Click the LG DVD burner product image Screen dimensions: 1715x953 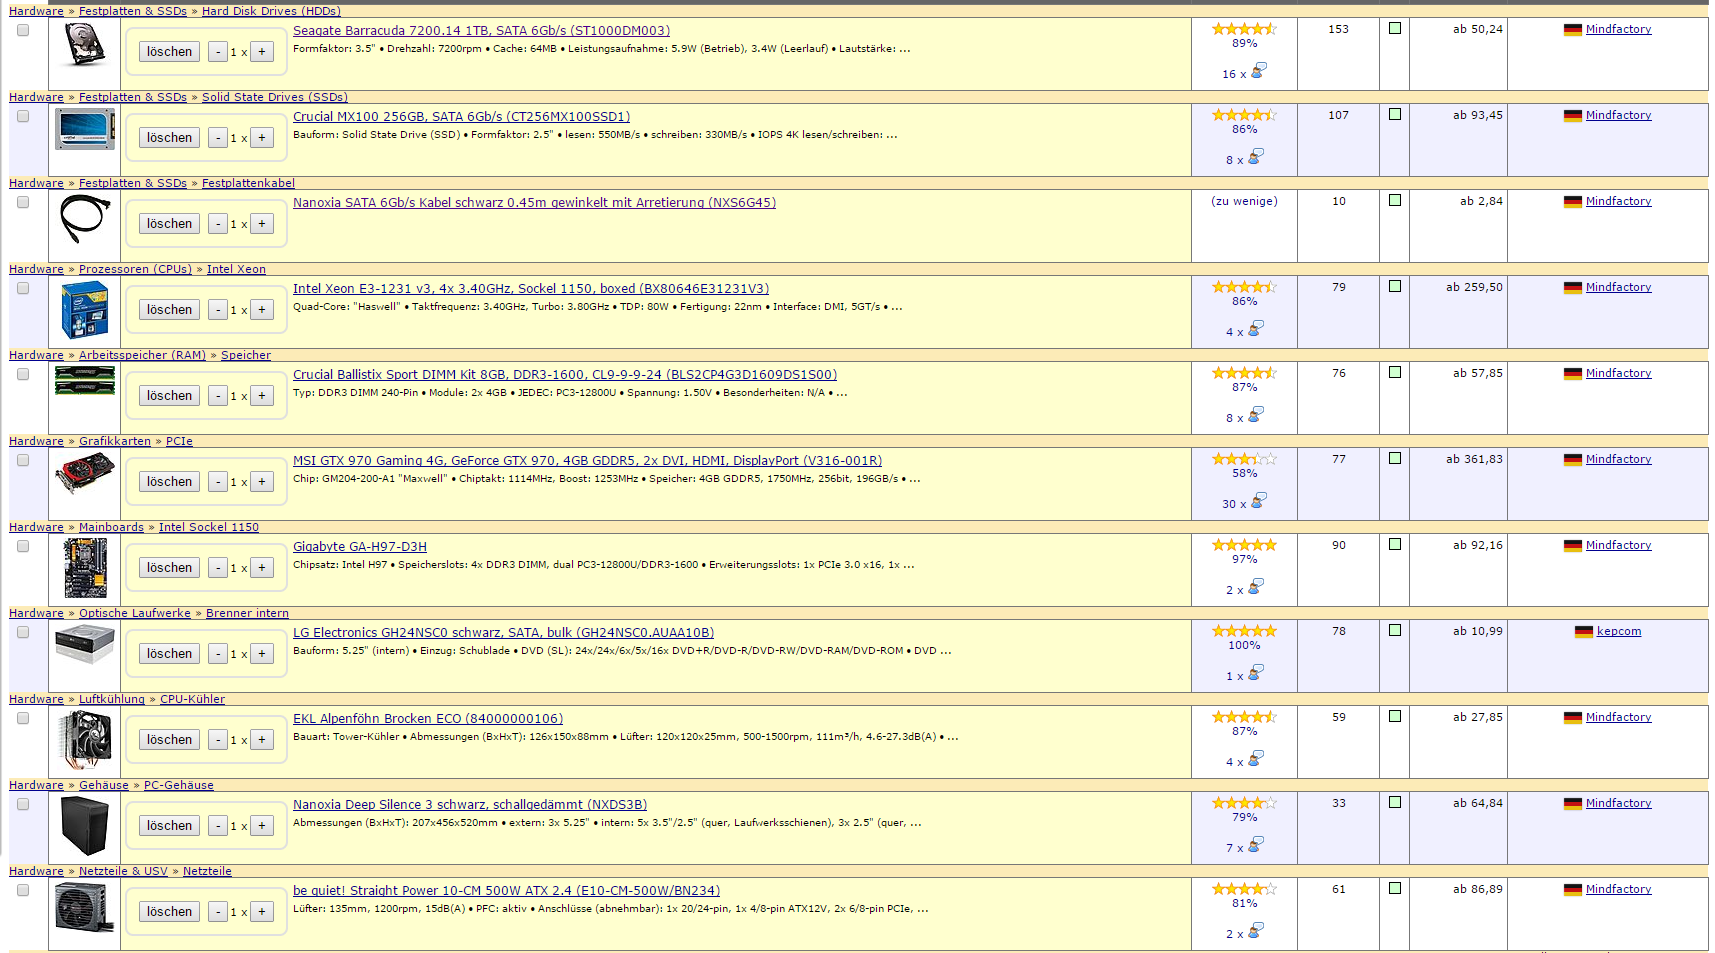coord(85,644)
